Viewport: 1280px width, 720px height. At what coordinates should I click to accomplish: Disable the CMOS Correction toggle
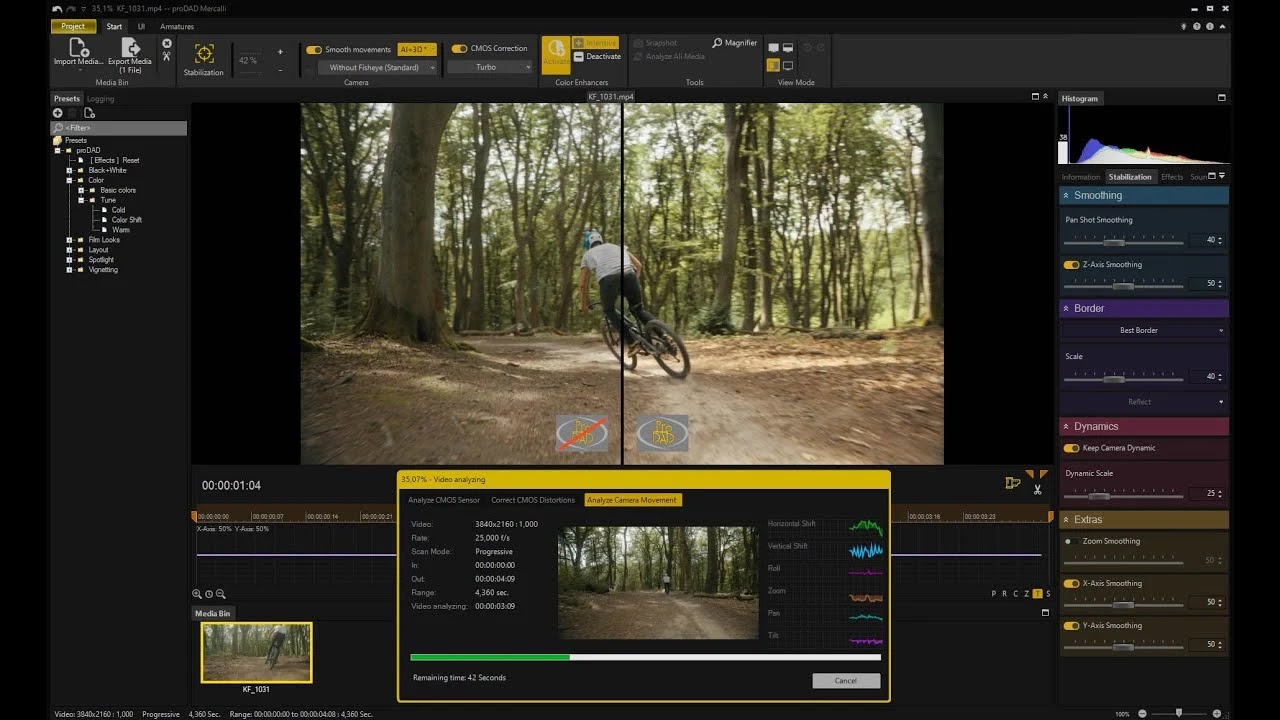click(x=459, y=48)
